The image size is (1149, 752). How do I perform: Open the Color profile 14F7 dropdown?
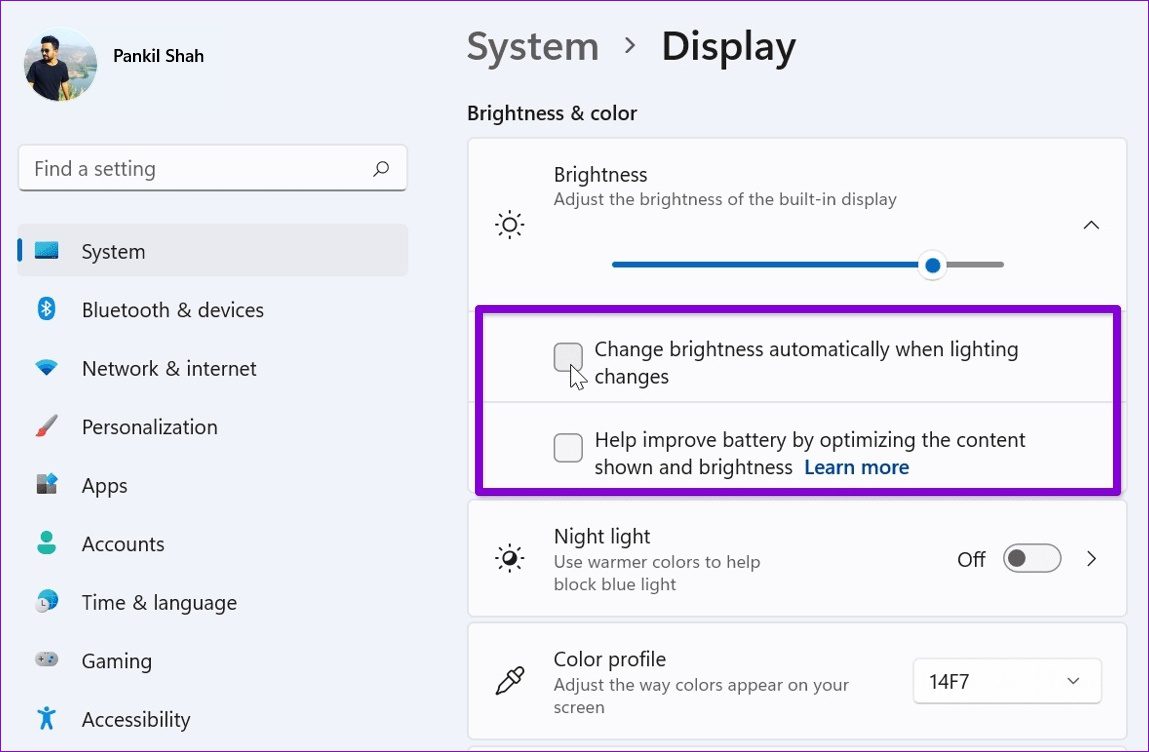point(1006,681)
